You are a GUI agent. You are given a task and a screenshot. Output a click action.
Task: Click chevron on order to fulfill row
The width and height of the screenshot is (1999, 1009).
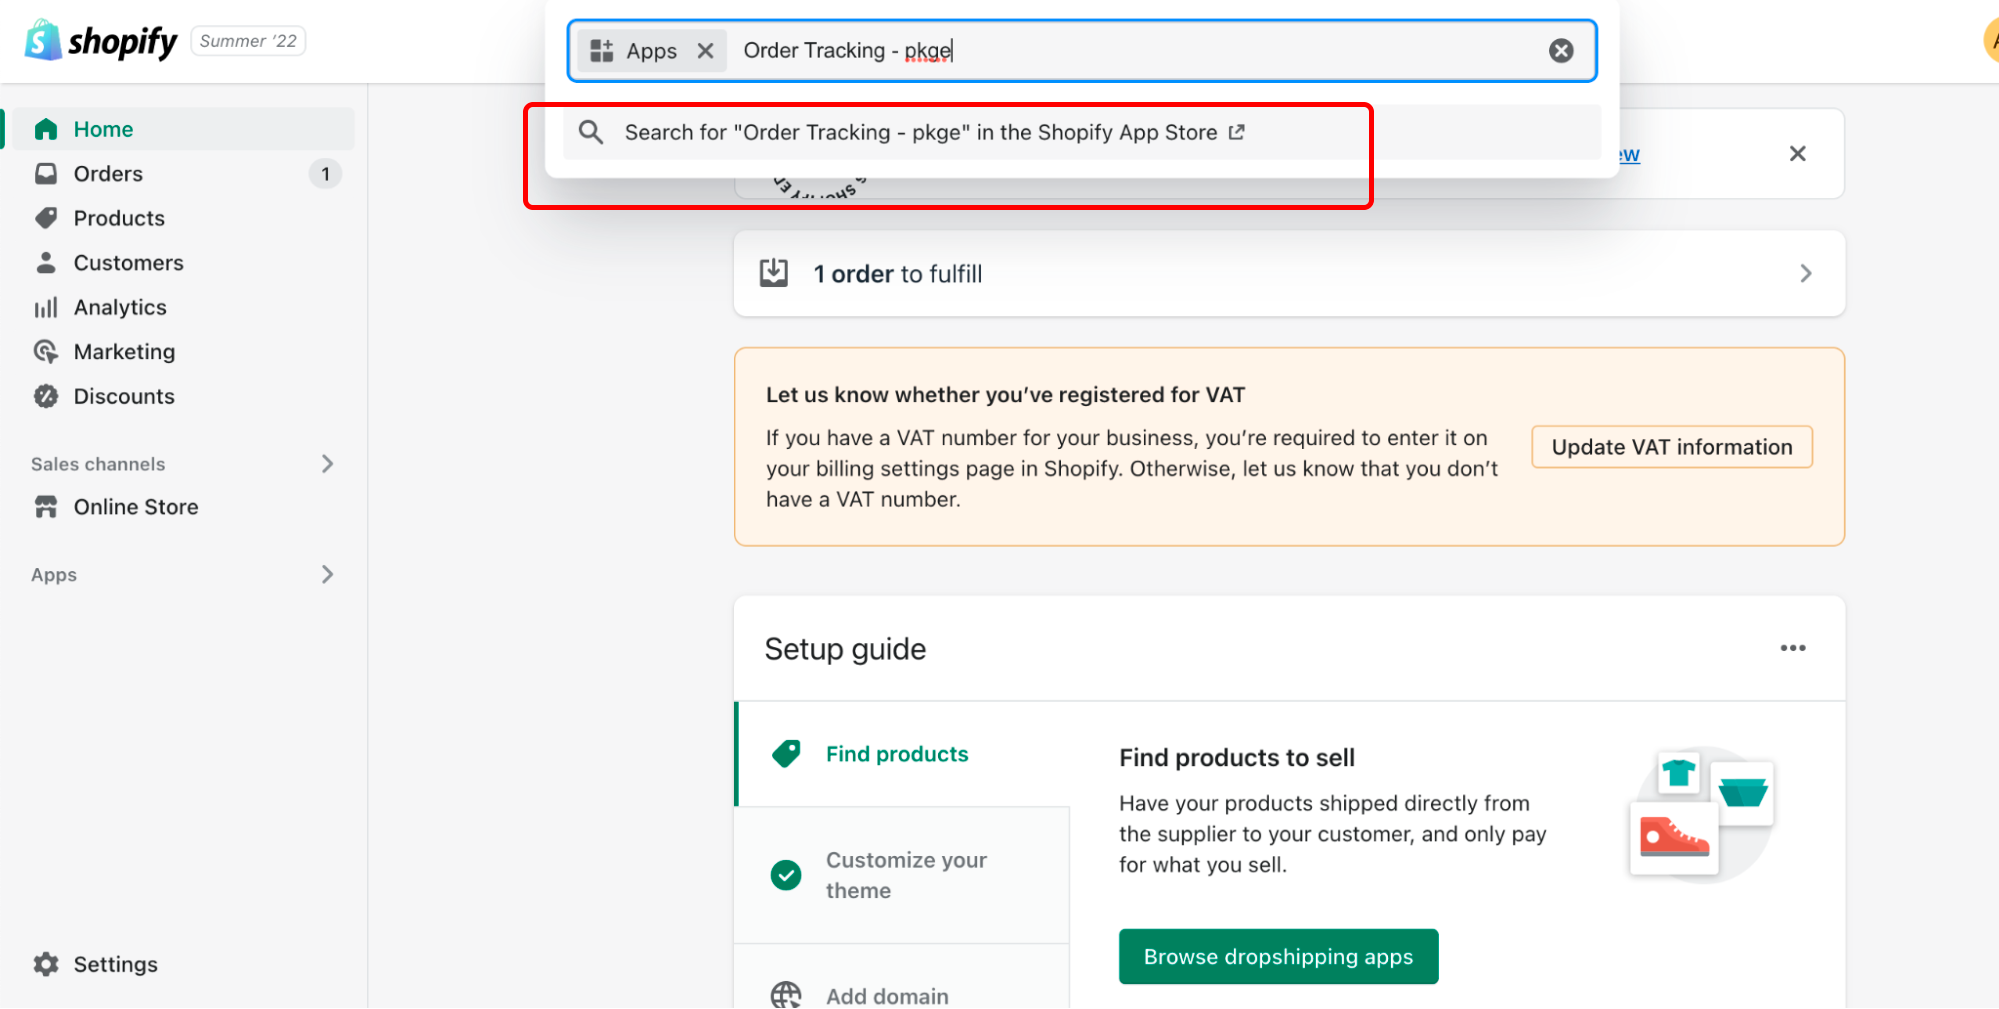(x=1806, y=274)
